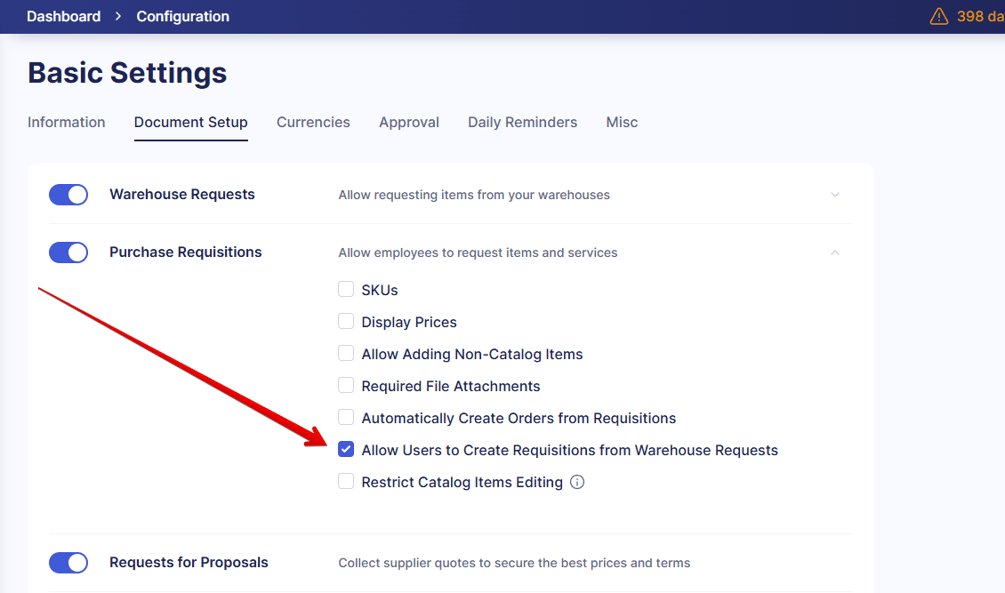Open the Approval tab
Viewport: 1005px width, 593px height.
pos(409,122)
